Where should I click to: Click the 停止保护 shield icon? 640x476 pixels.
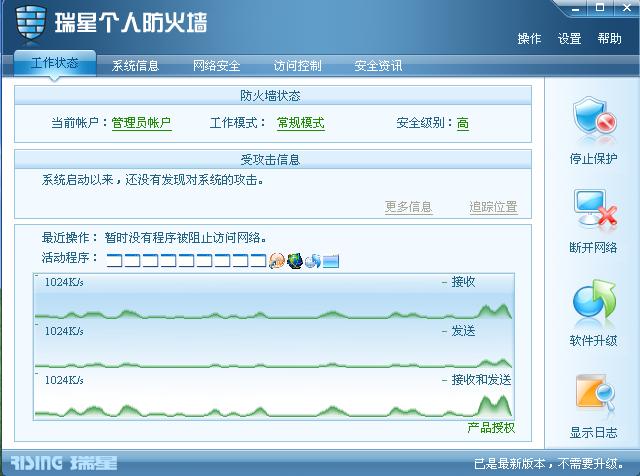594,117
